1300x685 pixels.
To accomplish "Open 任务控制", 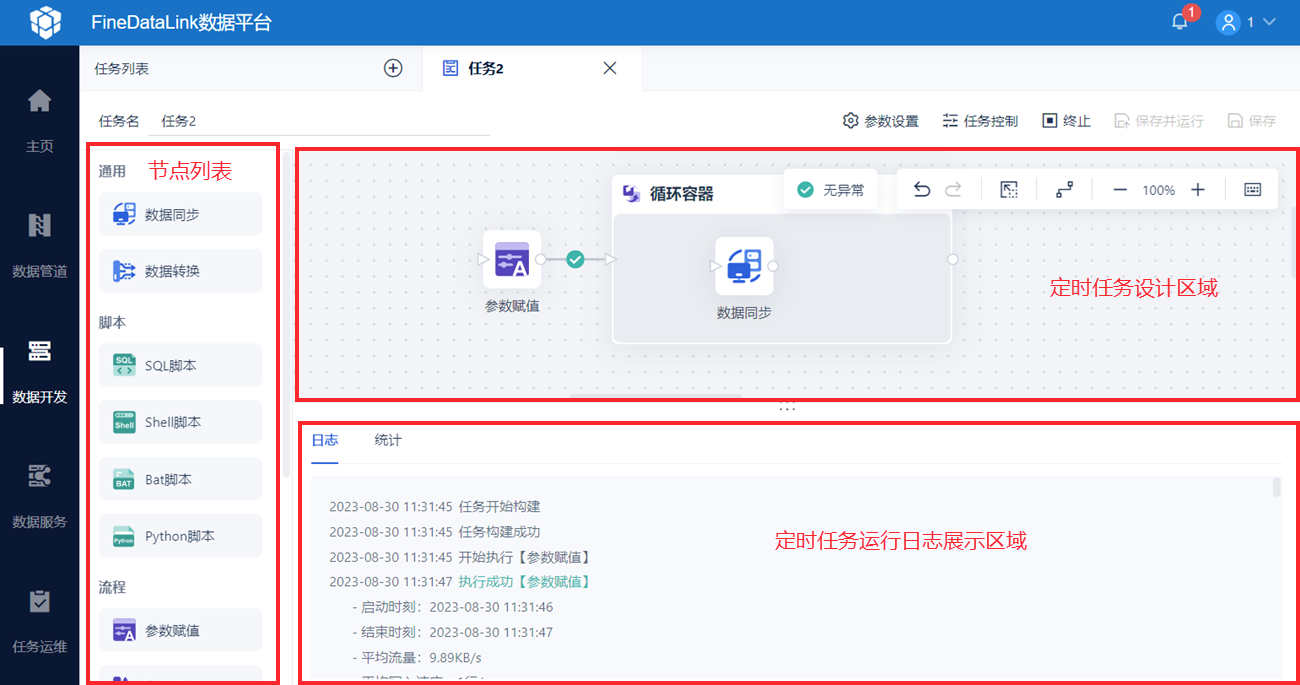I will point(980,121).
